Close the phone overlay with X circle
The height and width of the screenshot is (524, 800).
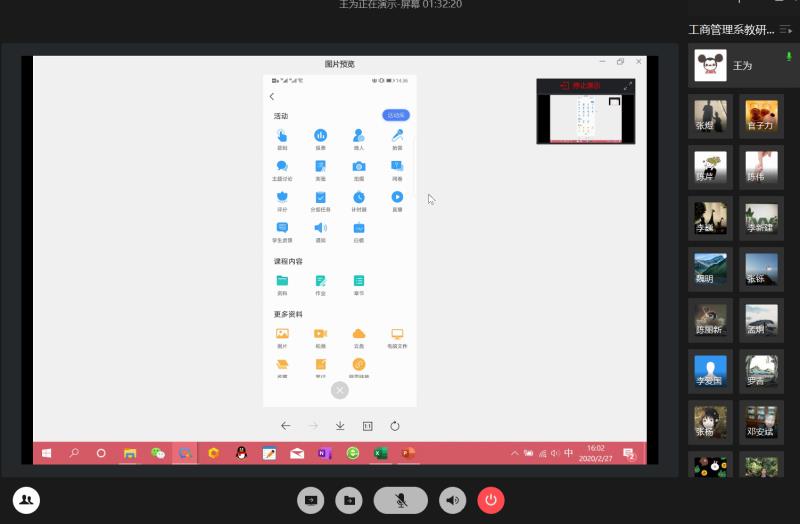pyautogui.click(x=340, y=390)
